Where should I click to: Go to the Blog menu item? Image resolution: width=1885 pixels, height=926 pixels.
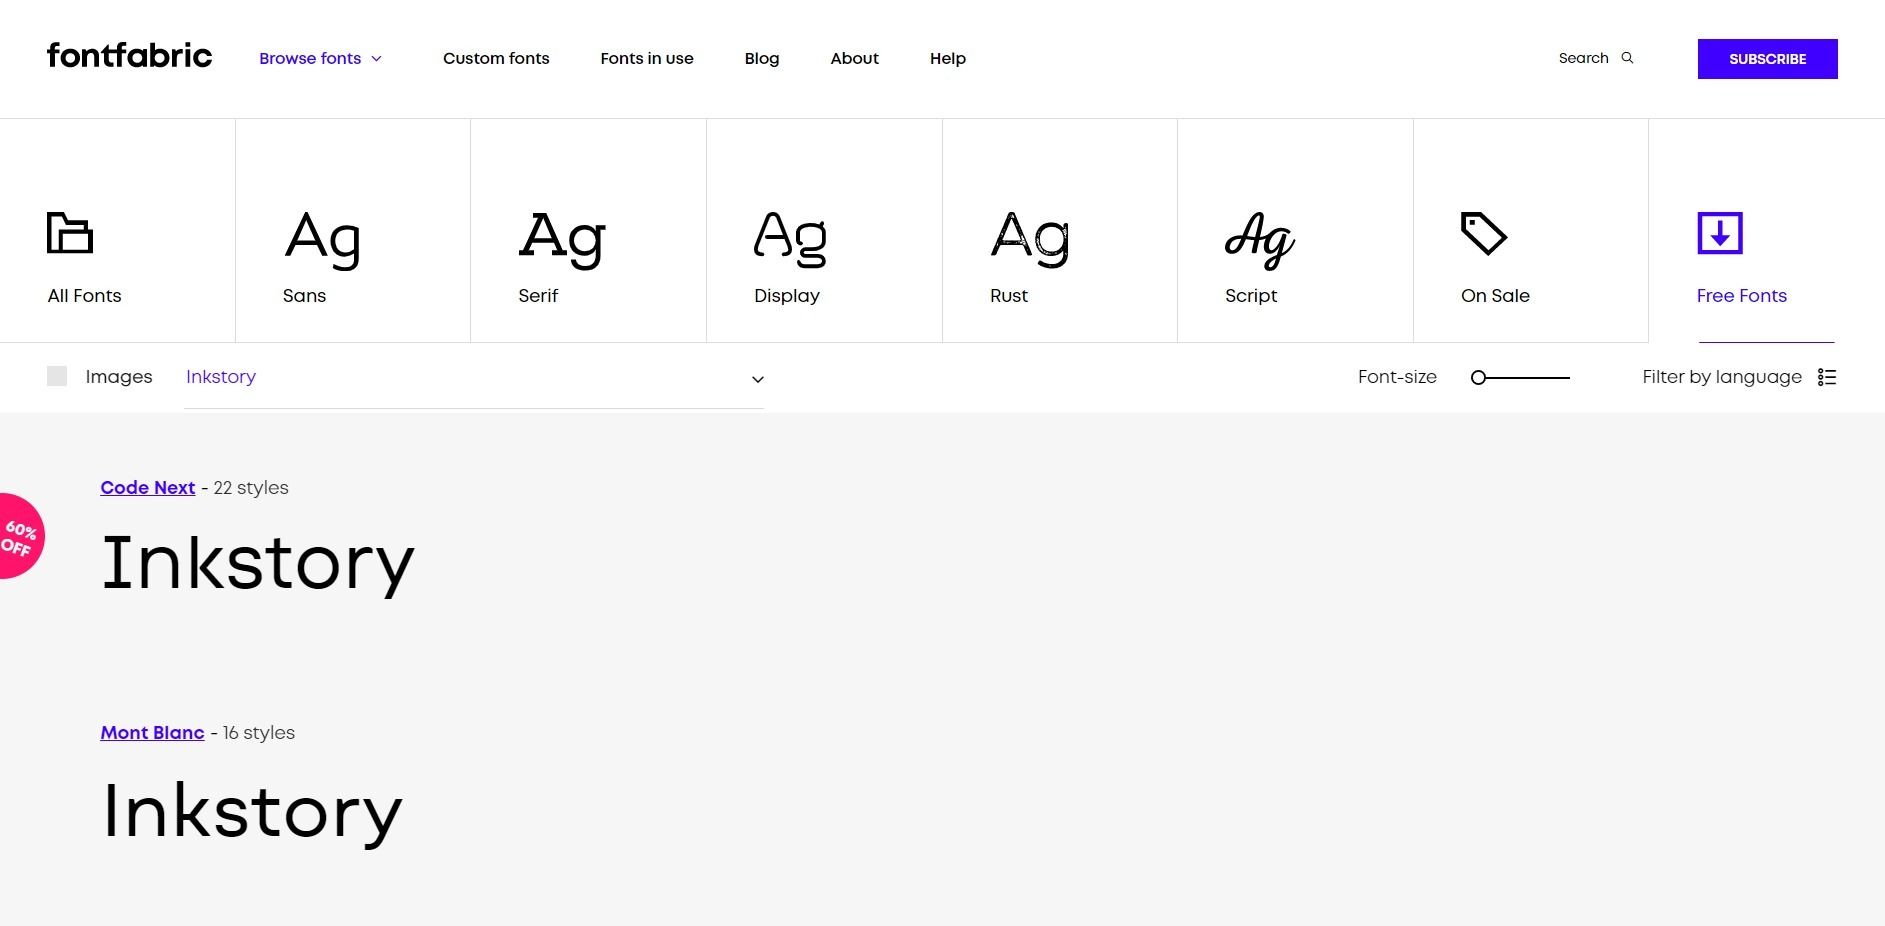(x=762, y=58)
